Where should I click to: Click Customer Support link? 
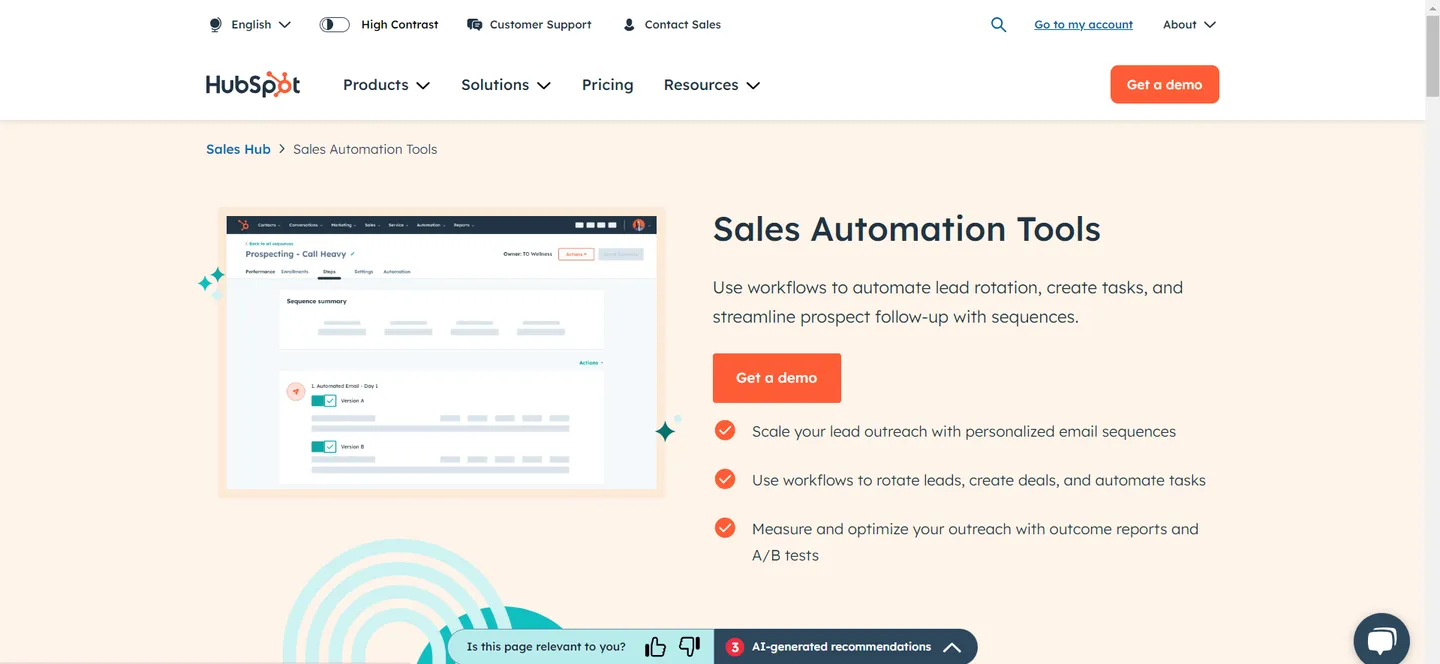[x=540, y=24]
